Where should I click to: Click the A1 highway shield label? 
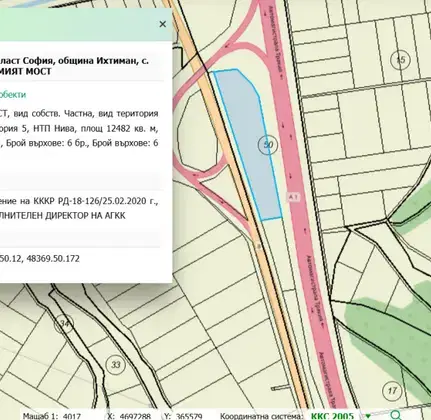coord(293,197)
